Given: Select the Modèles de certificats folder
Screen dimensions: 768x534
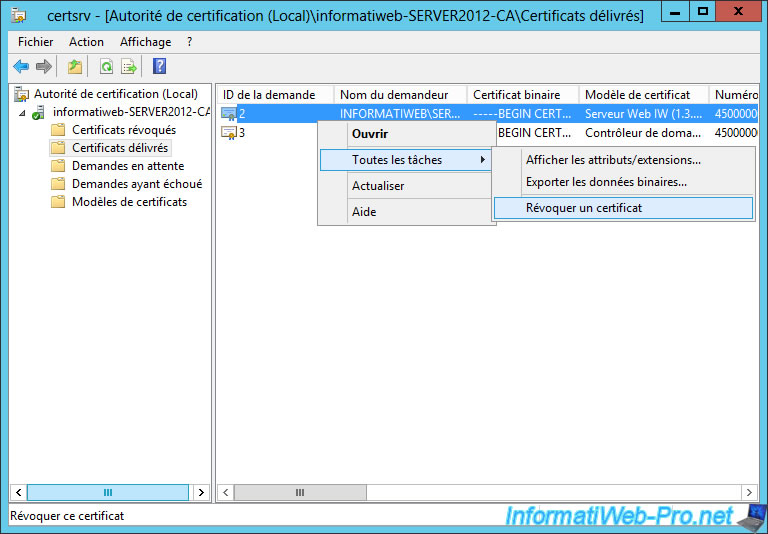Looking at the screenshot, I should 129,202.
